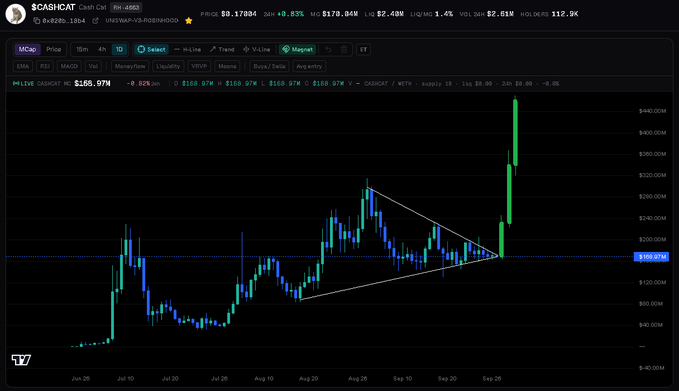Switch chart to MCap mode
The image size is (679, 391).
pos(27,49)
